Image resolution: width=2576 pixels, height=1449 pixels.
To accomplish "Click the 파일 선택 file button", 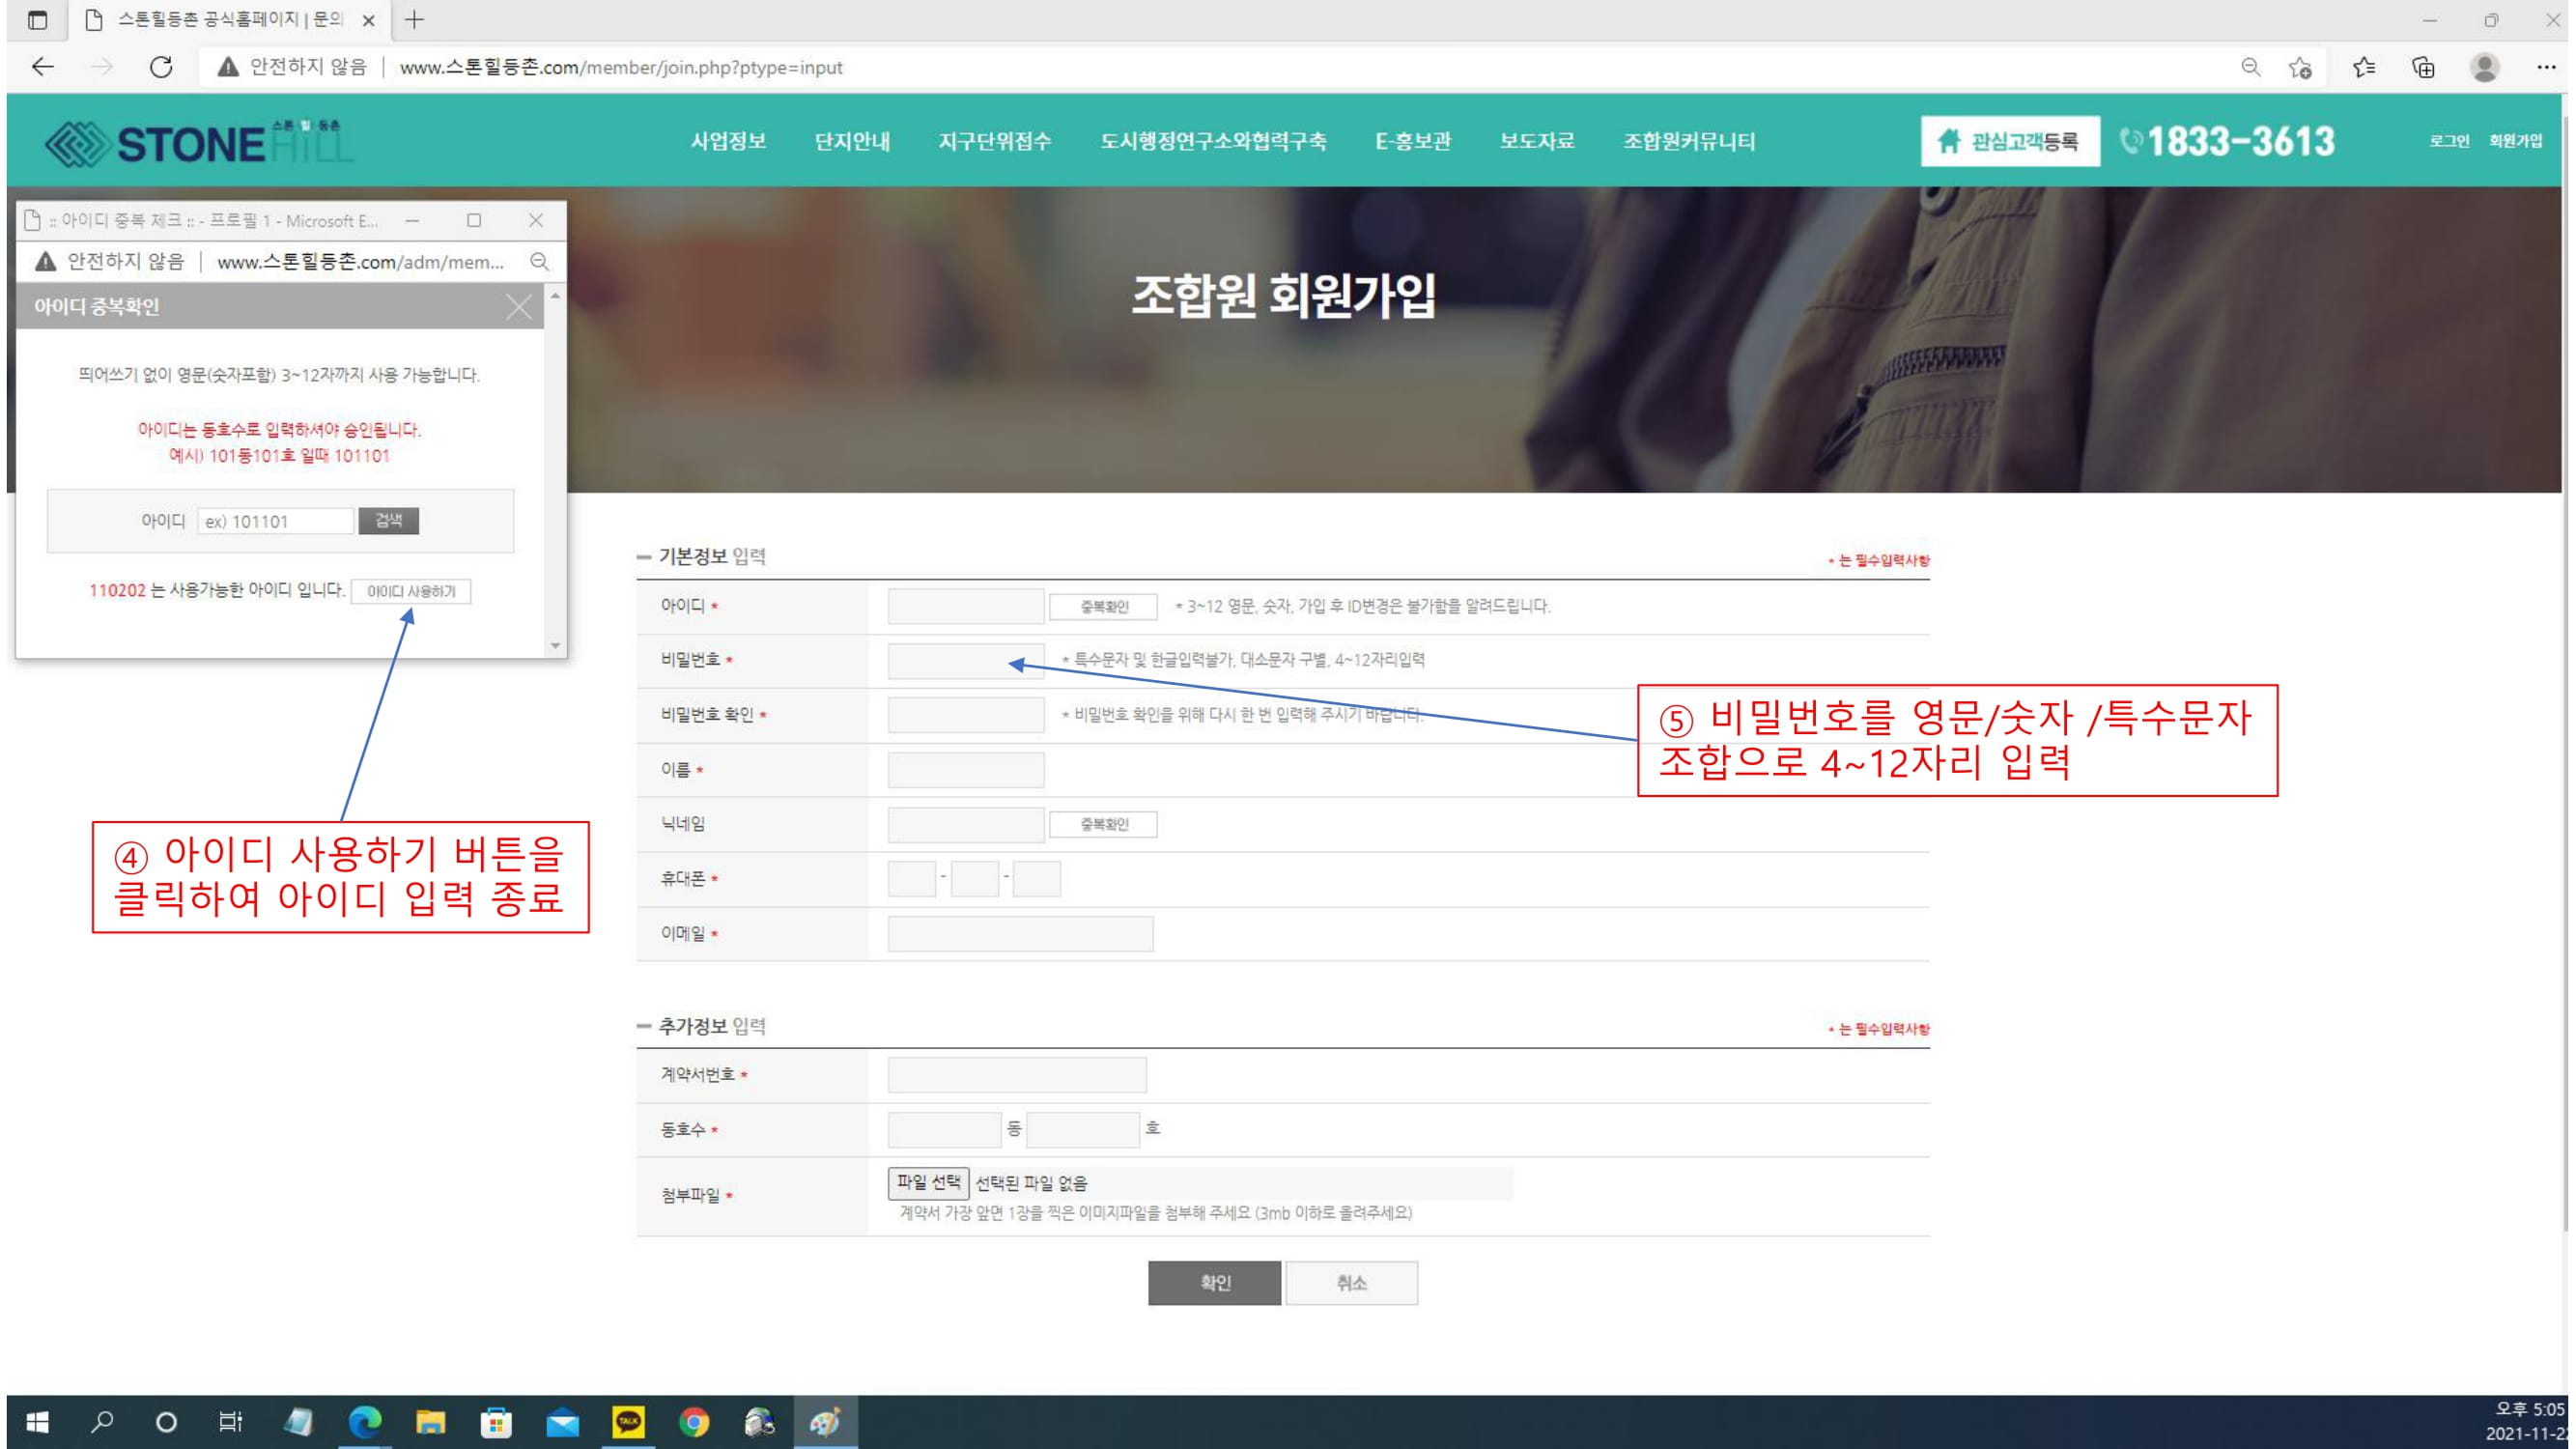I will [x=927, y=1183].
